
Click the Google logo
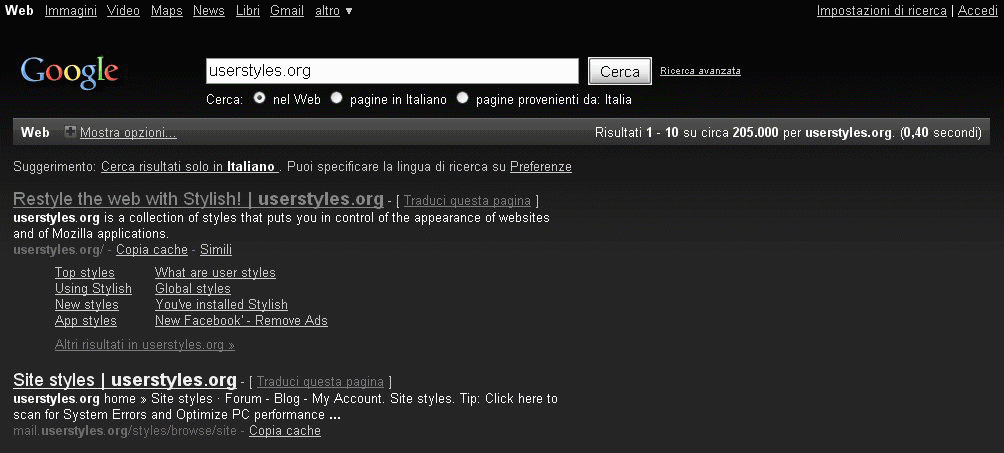[x=70, y=71]
